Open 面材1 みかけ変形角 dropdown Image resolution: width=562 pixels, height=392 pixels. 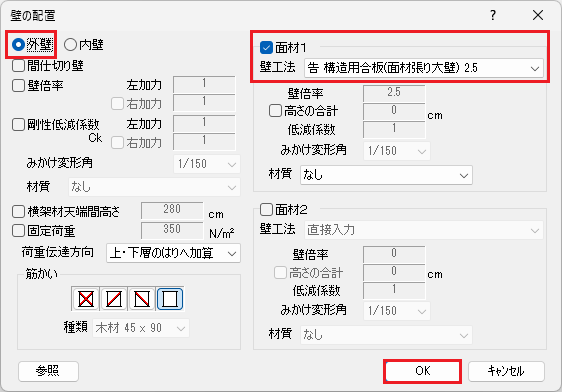coord(397,151)
